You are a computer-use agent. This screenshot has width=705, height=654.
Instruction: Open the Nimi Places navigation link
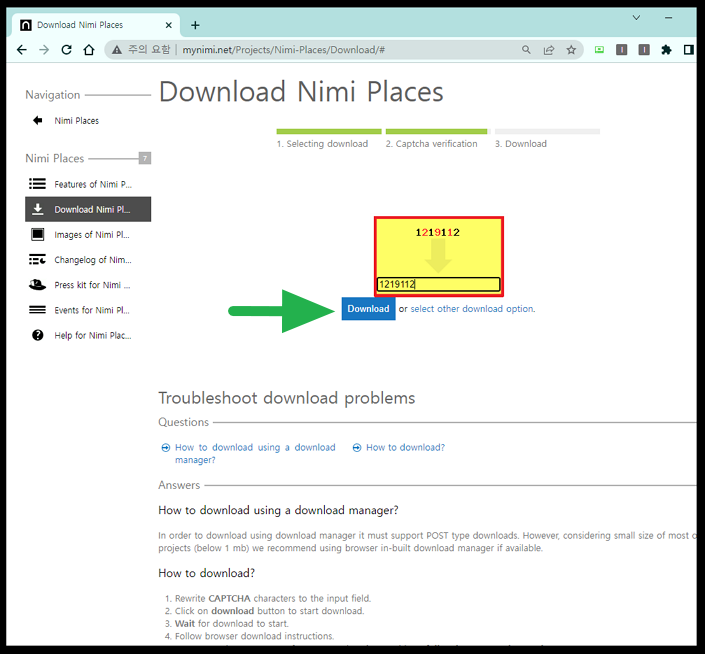coord(76,120)
